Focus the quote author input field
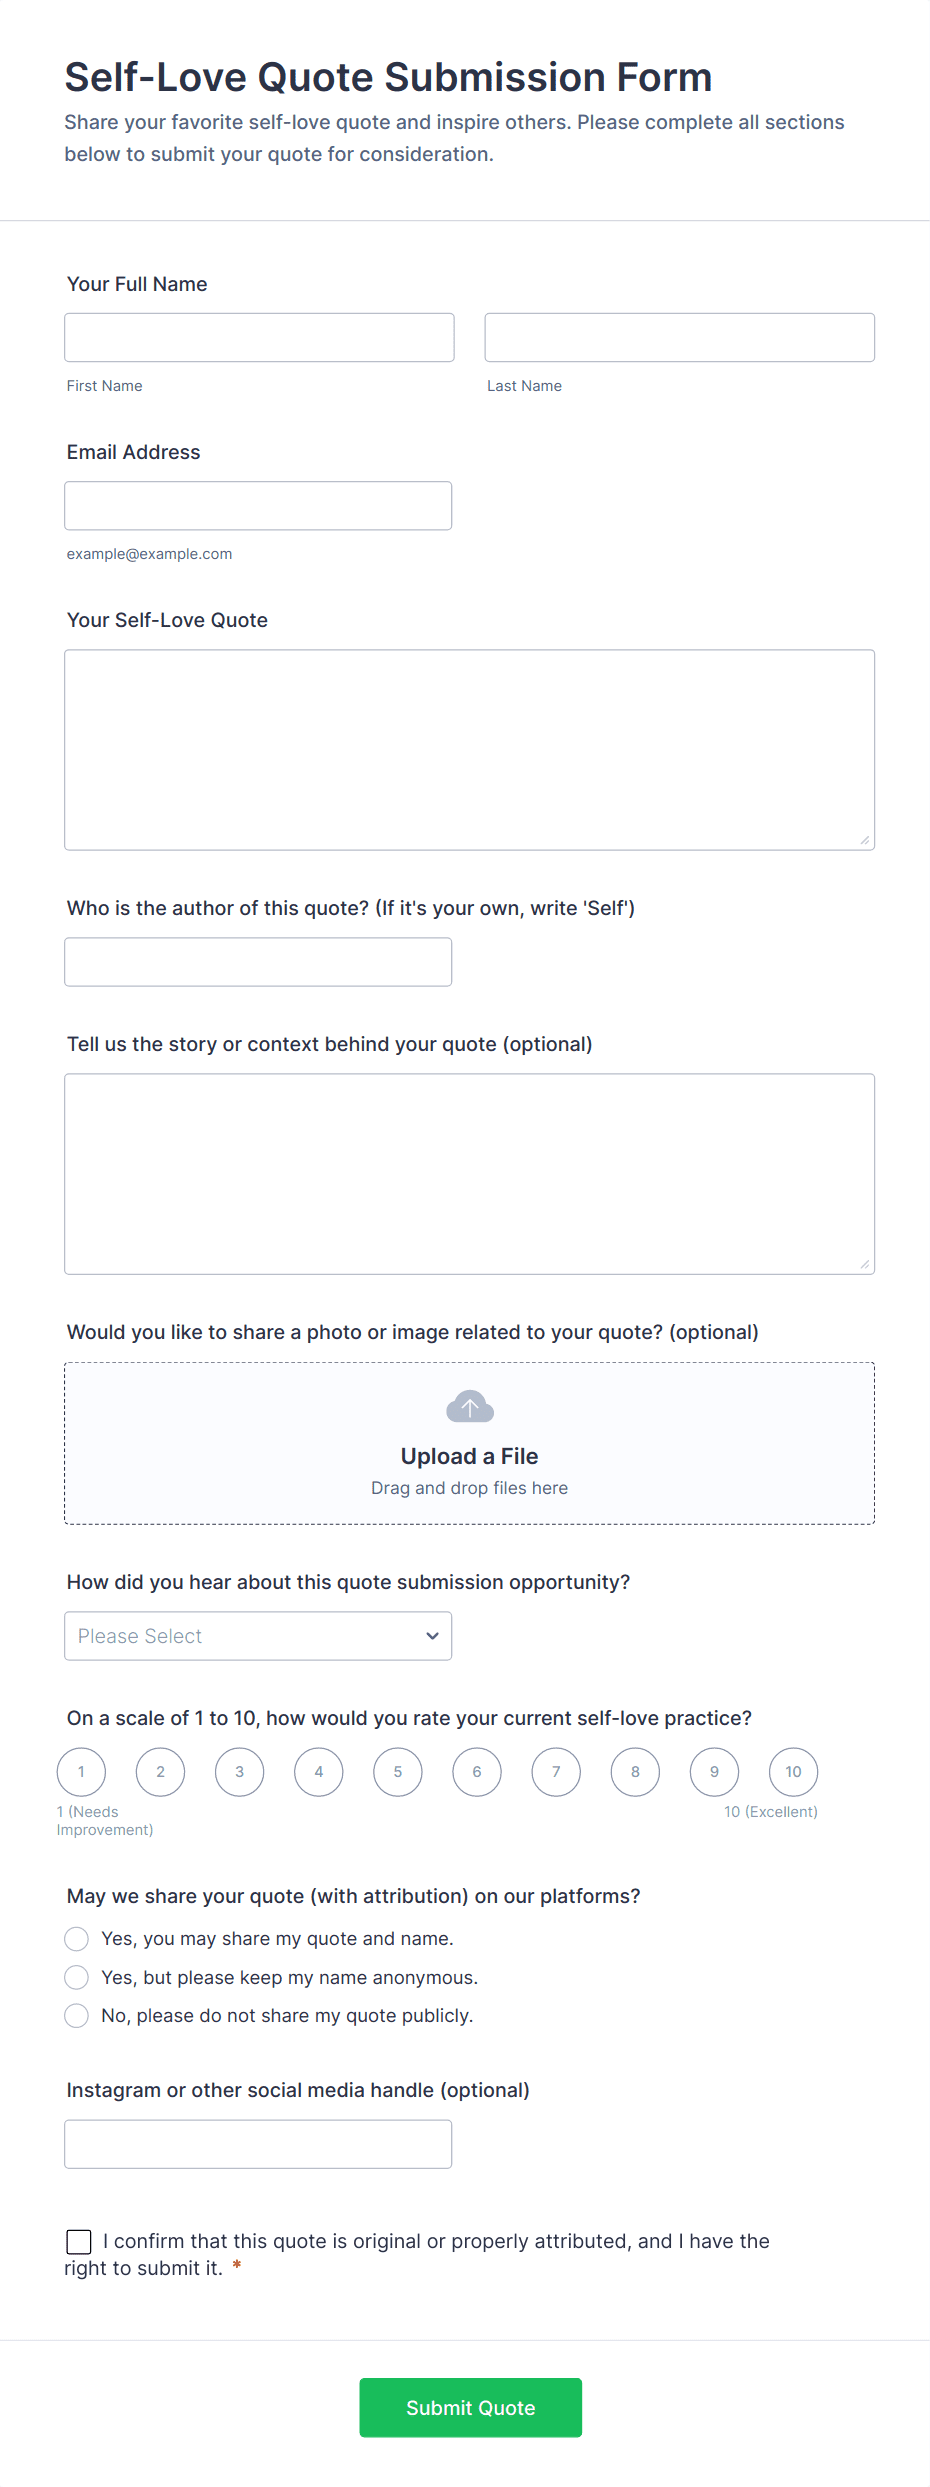930x2487 pixels. tap(258, 962)
